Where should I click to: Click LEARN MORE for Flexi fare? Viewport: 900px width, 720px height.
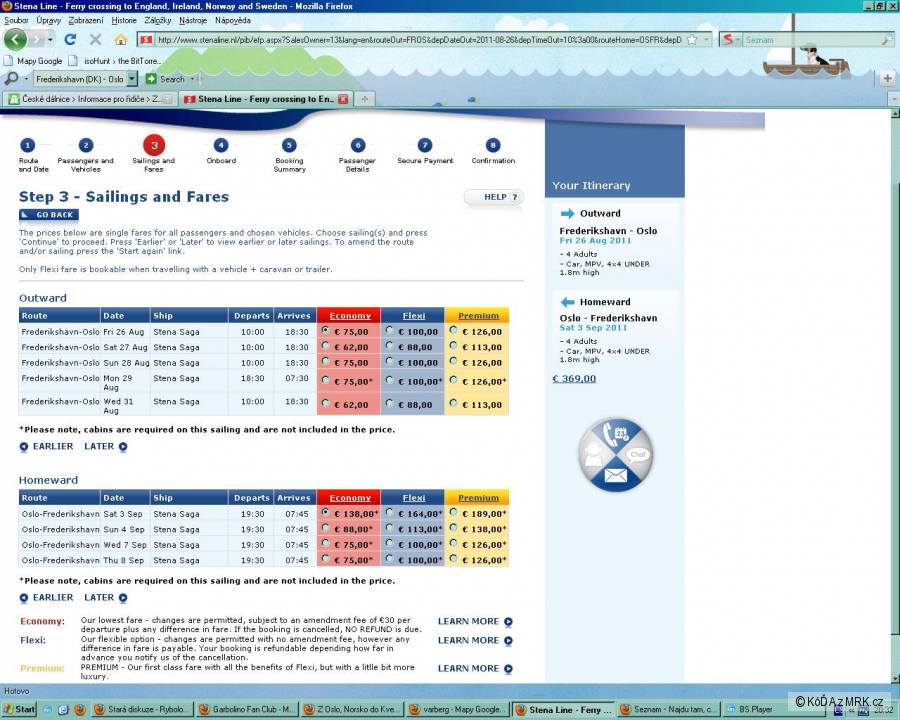(475, 640)
